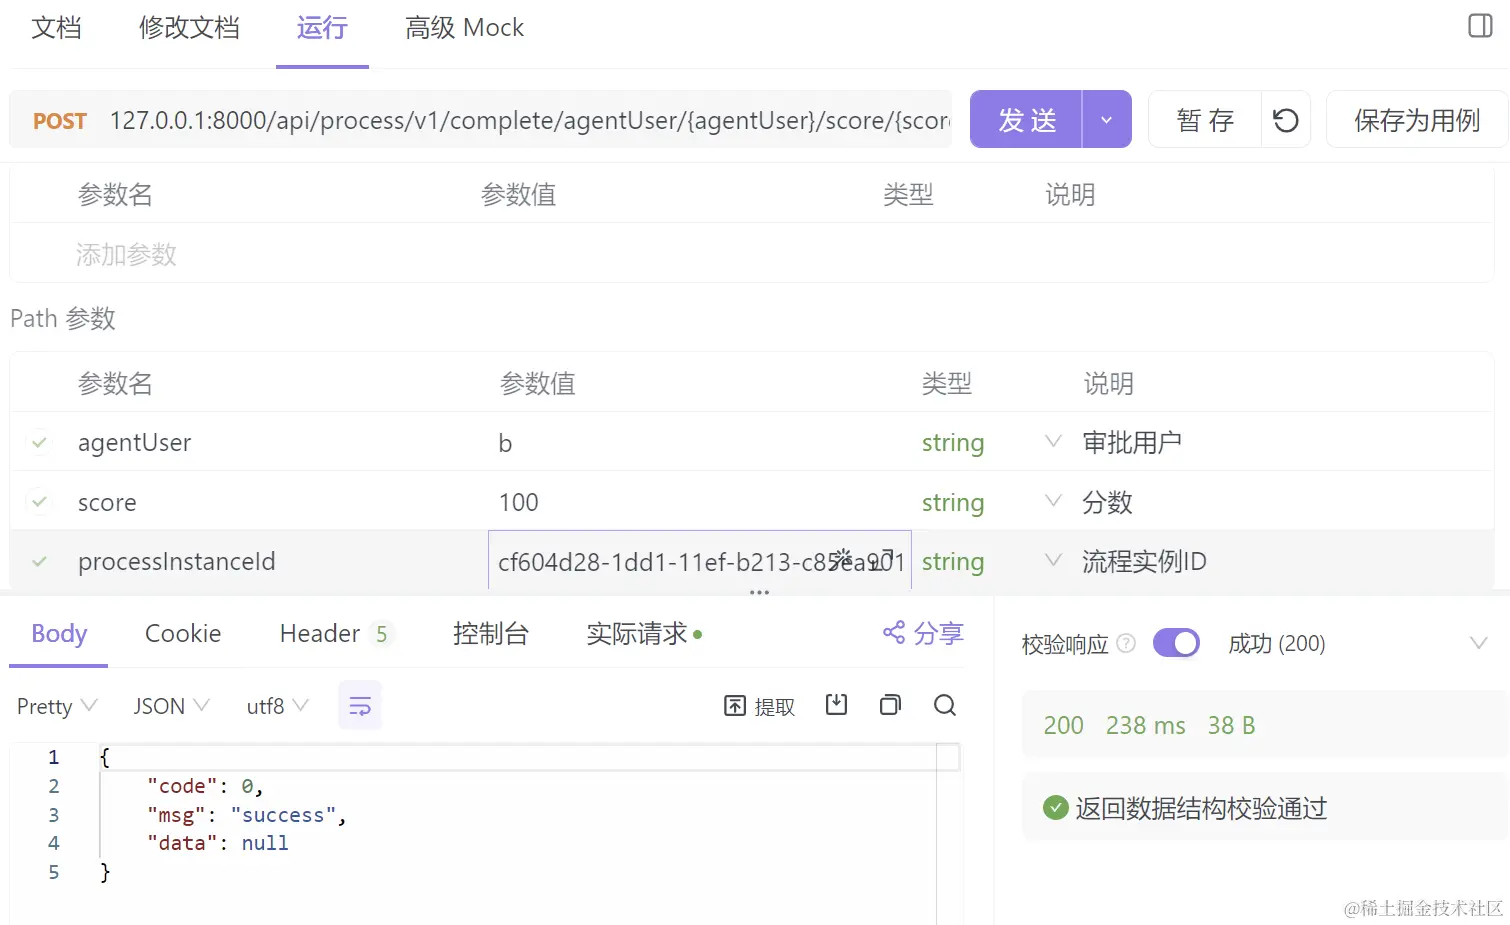Image resolution: width=1510 pixels, height=925 pixels.
Task: Open search within the response body
Action: pyautogui.click(x=944, y=705)
